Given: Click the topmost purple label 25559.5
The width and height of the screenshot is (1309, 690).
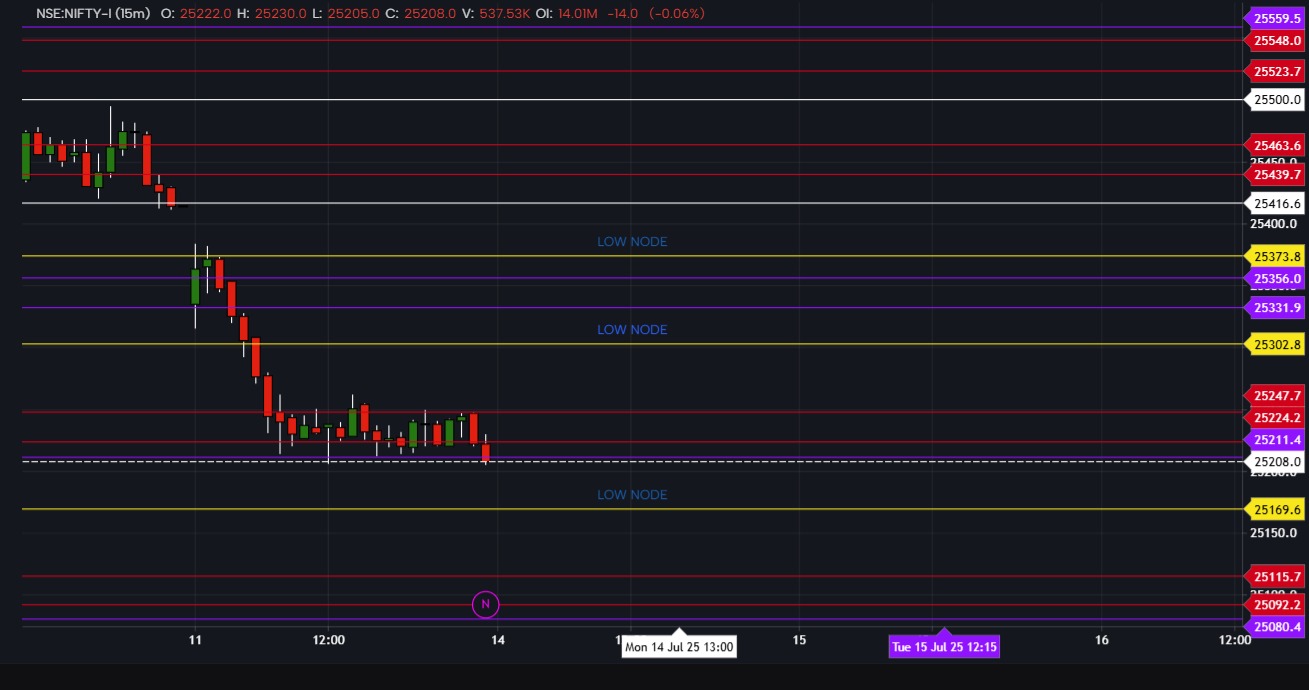Looking at the screenshot, I should [x=1275, y=19].
